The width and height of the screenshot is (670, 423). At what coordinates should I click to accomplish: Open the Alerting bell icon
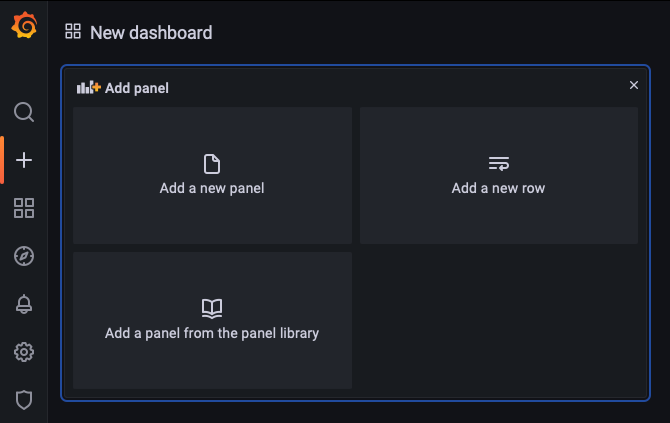24,304
